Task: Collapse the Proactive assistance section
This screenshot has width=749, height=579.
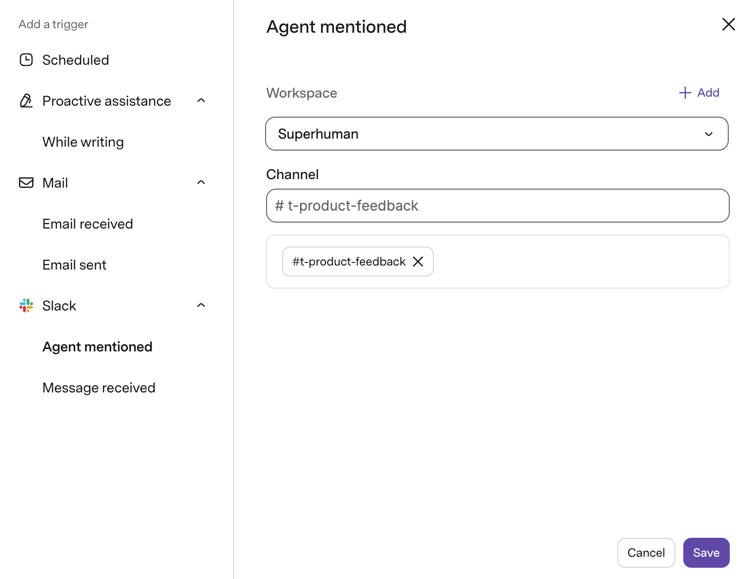Action: 201,101
